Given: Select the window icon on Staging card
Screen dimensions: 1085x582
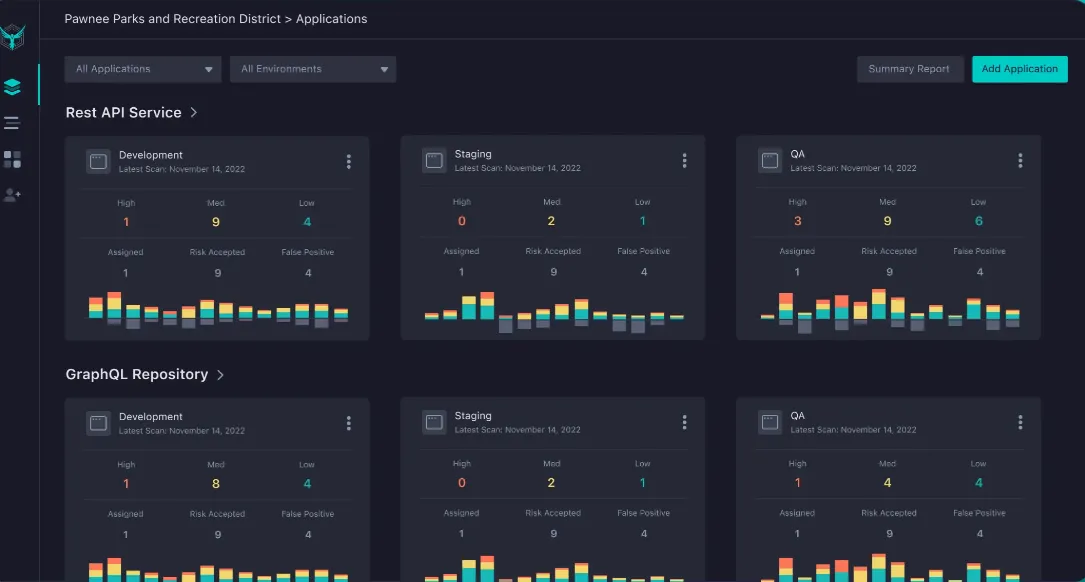Looking at the screenshot, I should [x=434, y=160].
